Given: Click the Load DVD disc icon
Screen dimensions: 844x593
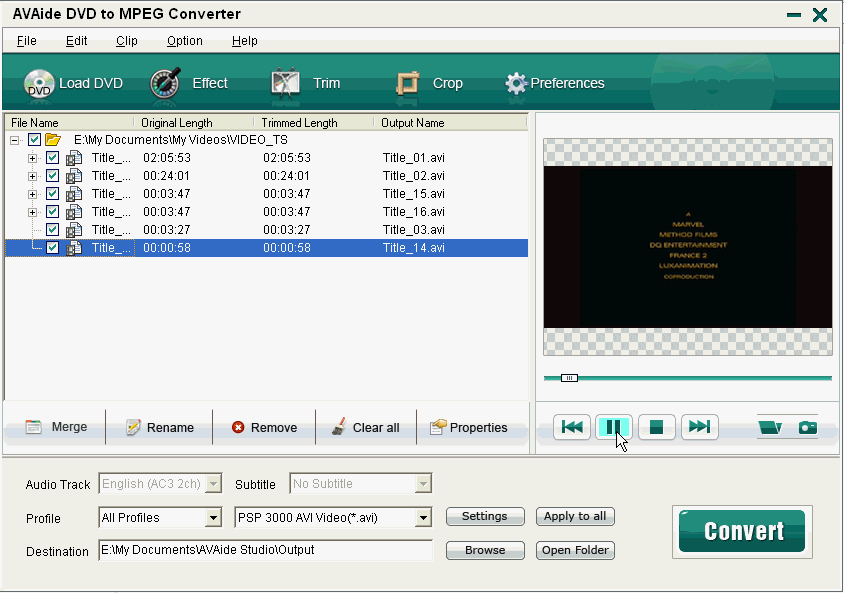Looking at the screenshot, I should click(39, 84).
